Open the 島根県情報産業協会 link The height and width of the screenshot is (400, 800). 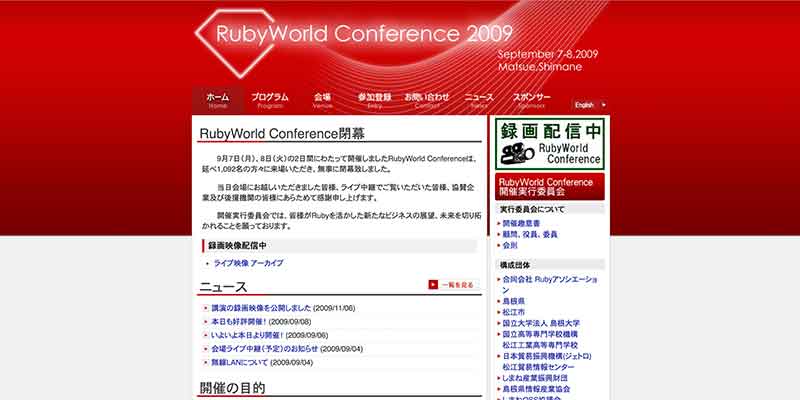coord(536,389)
